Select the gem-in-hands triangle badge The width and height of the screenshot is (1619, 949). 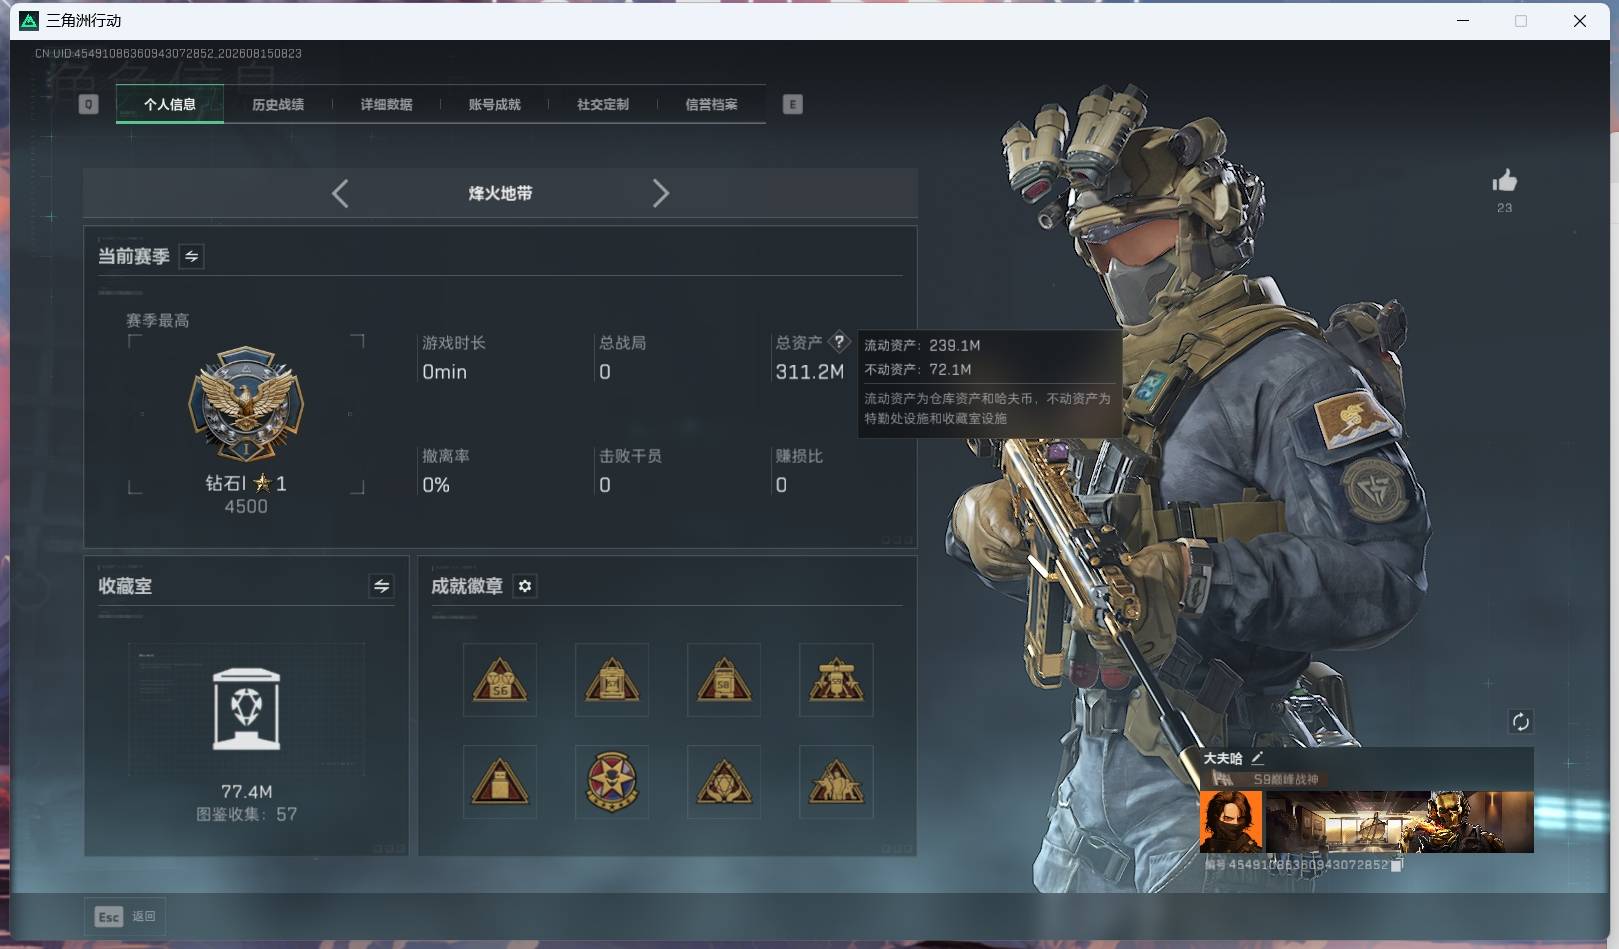pos(724,781)
